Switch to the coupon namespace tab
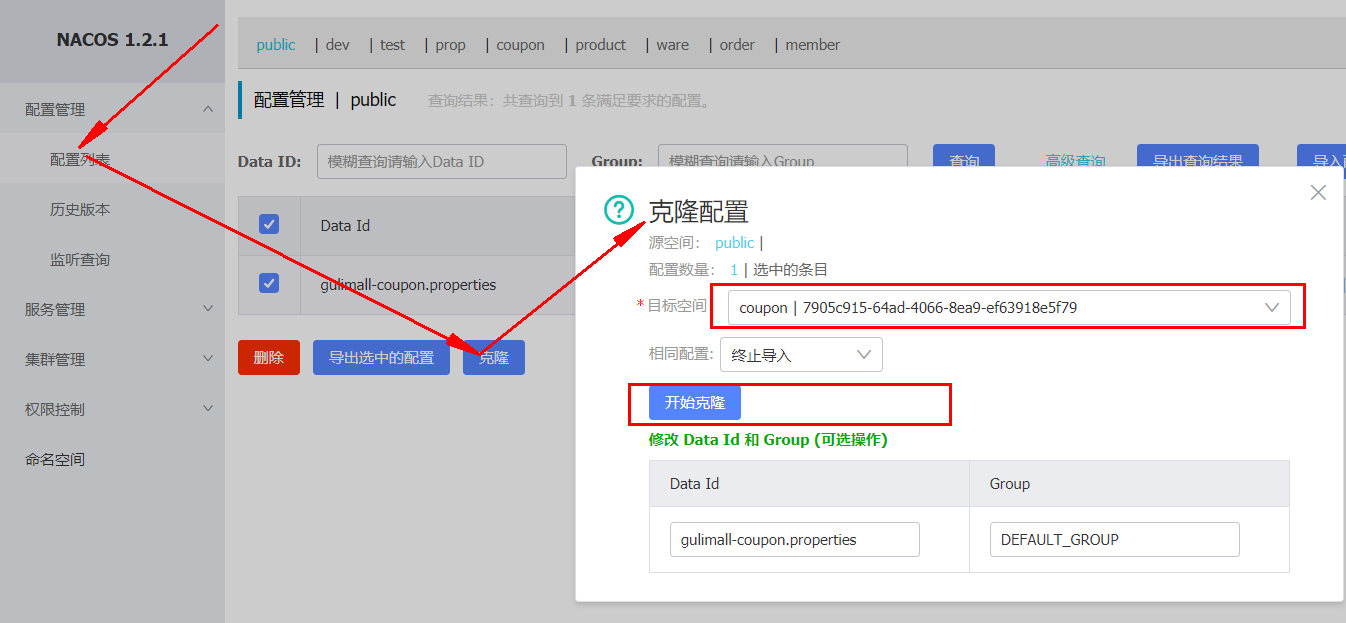Viewport: 1346px width, 623px height. pos(521,45)
